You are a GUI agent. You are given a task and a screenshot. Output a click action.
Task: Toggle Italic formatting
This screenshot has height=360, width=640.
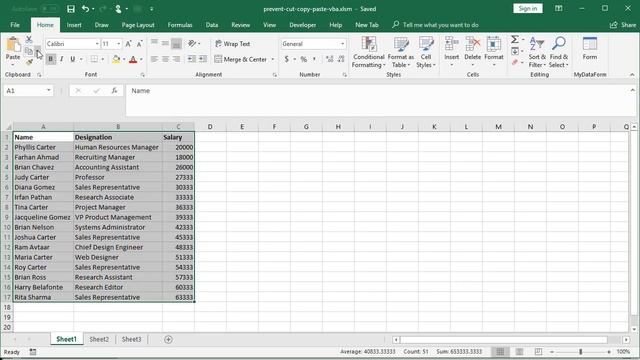[x=62, y=60]
